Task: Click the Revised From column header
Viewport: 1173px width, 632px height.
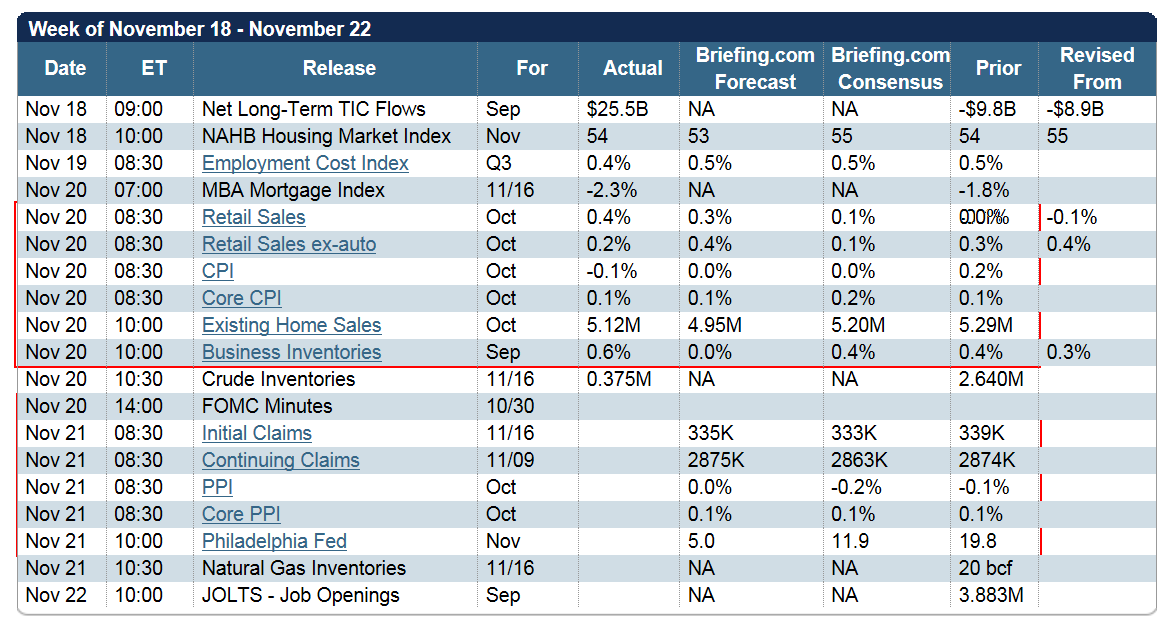Action: pyautogui.click(x=1097, y=68)
